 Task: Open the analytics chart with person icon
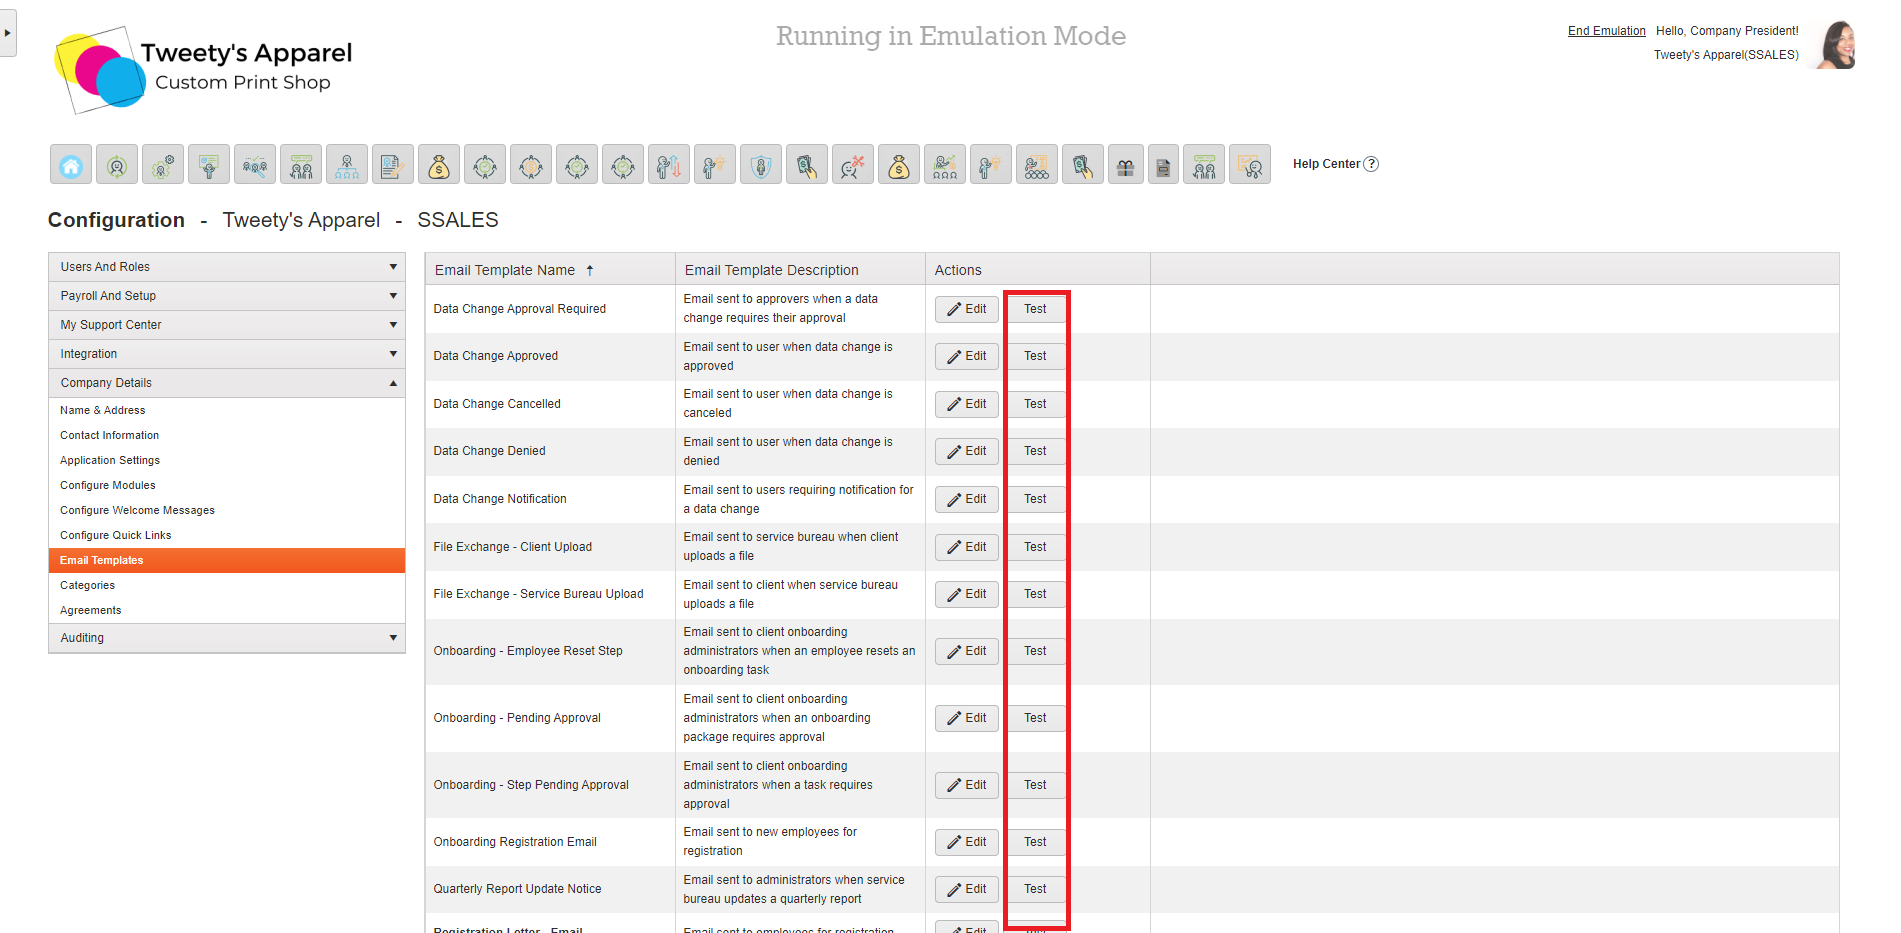1250,164
